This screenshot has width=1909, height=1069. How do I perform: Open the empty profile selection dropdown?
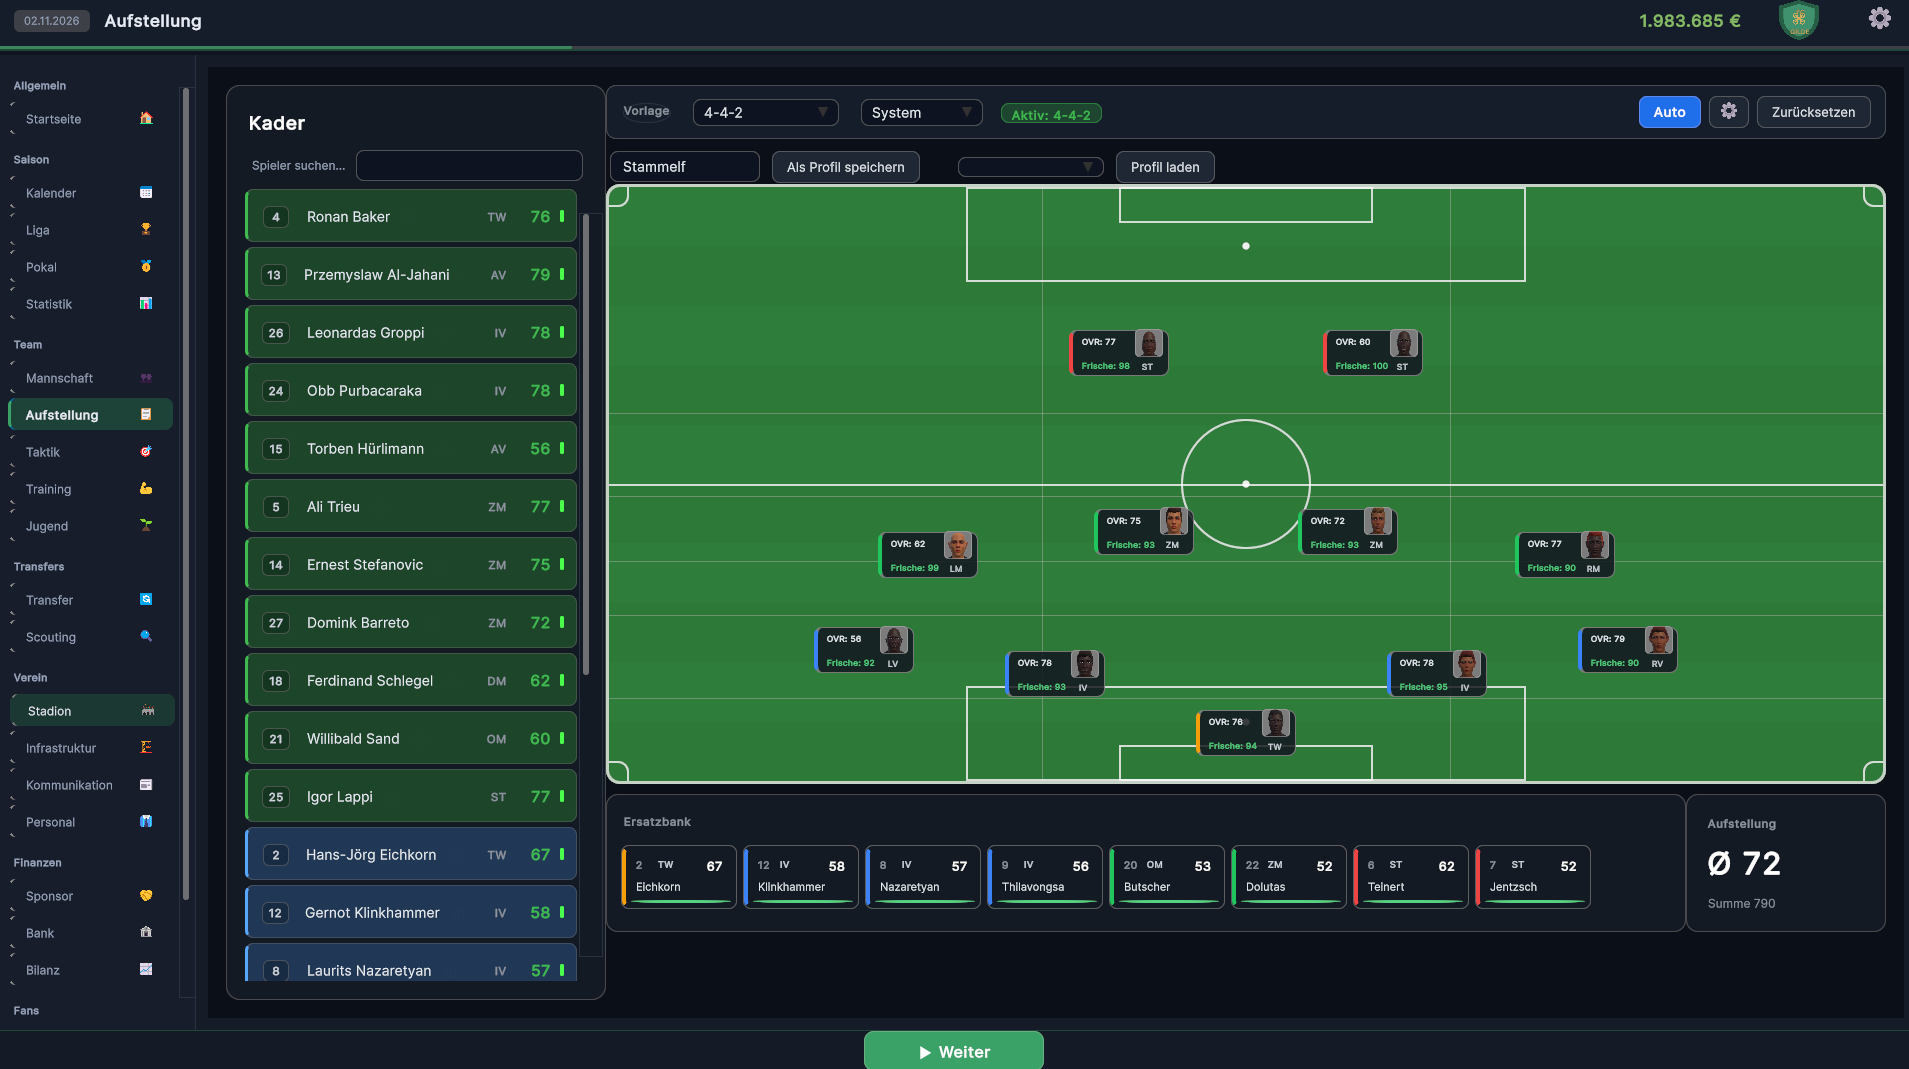(1030, 167)
